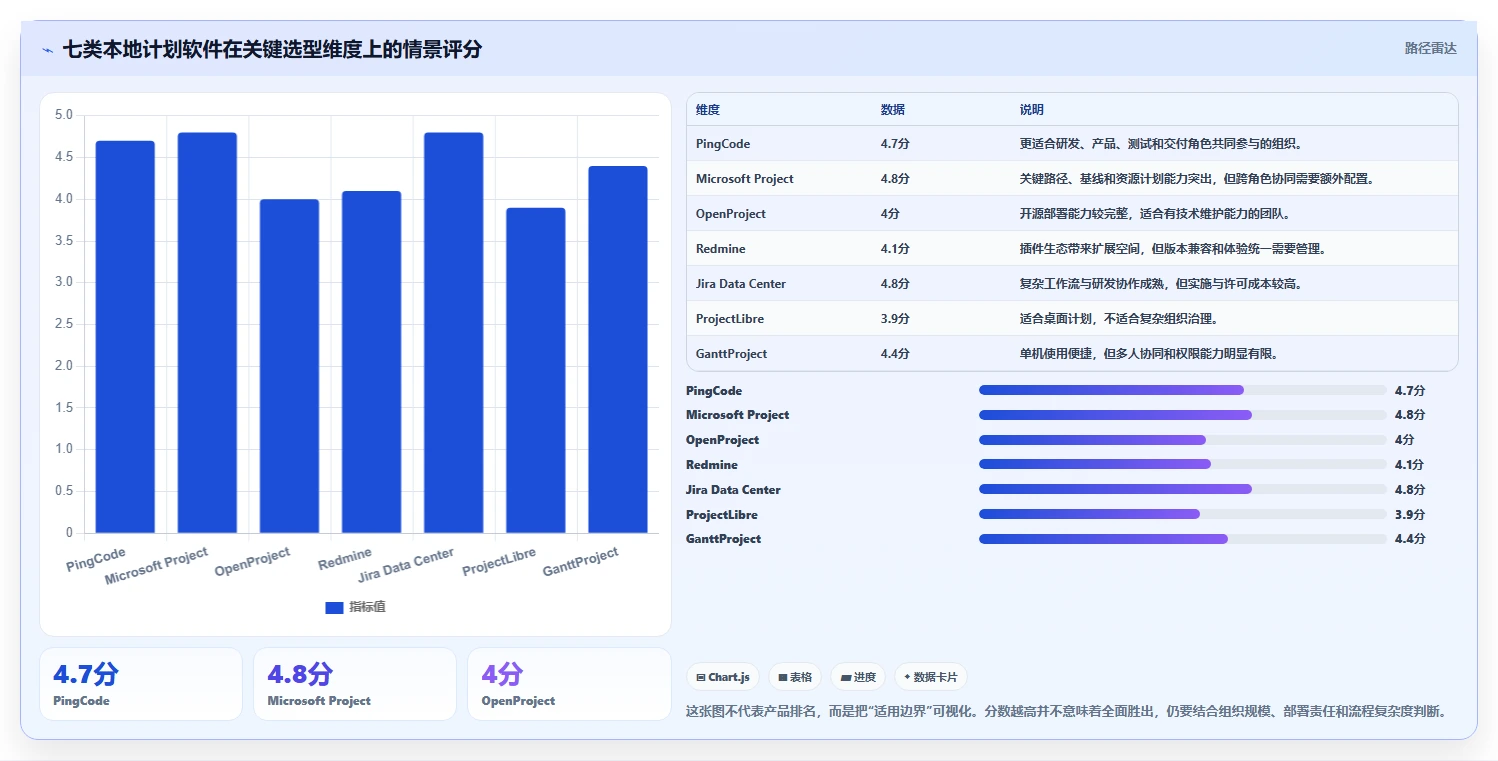The height and width of the screenshot is (761, 1498).
Task: Click the GanttProject label on the chart's x-axis
Action: point(581,562)
